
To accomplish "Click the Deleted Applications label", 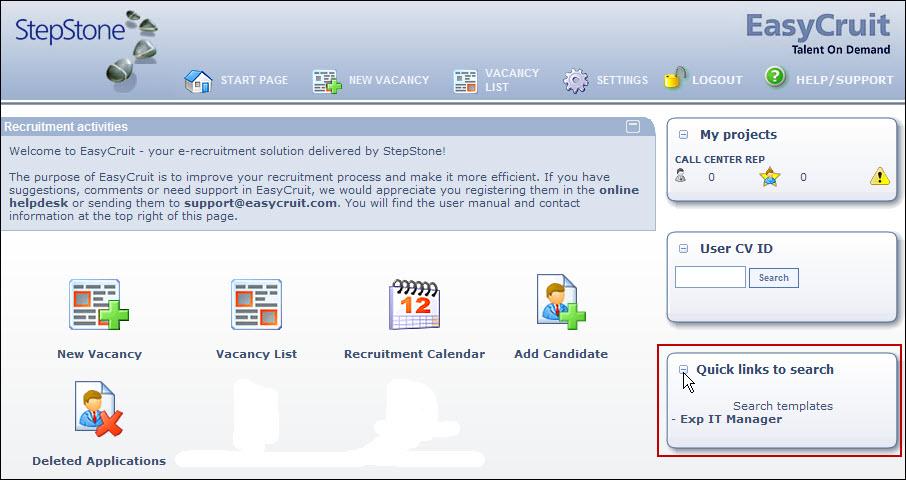I will pyautogui.click(x=99, y=461).
